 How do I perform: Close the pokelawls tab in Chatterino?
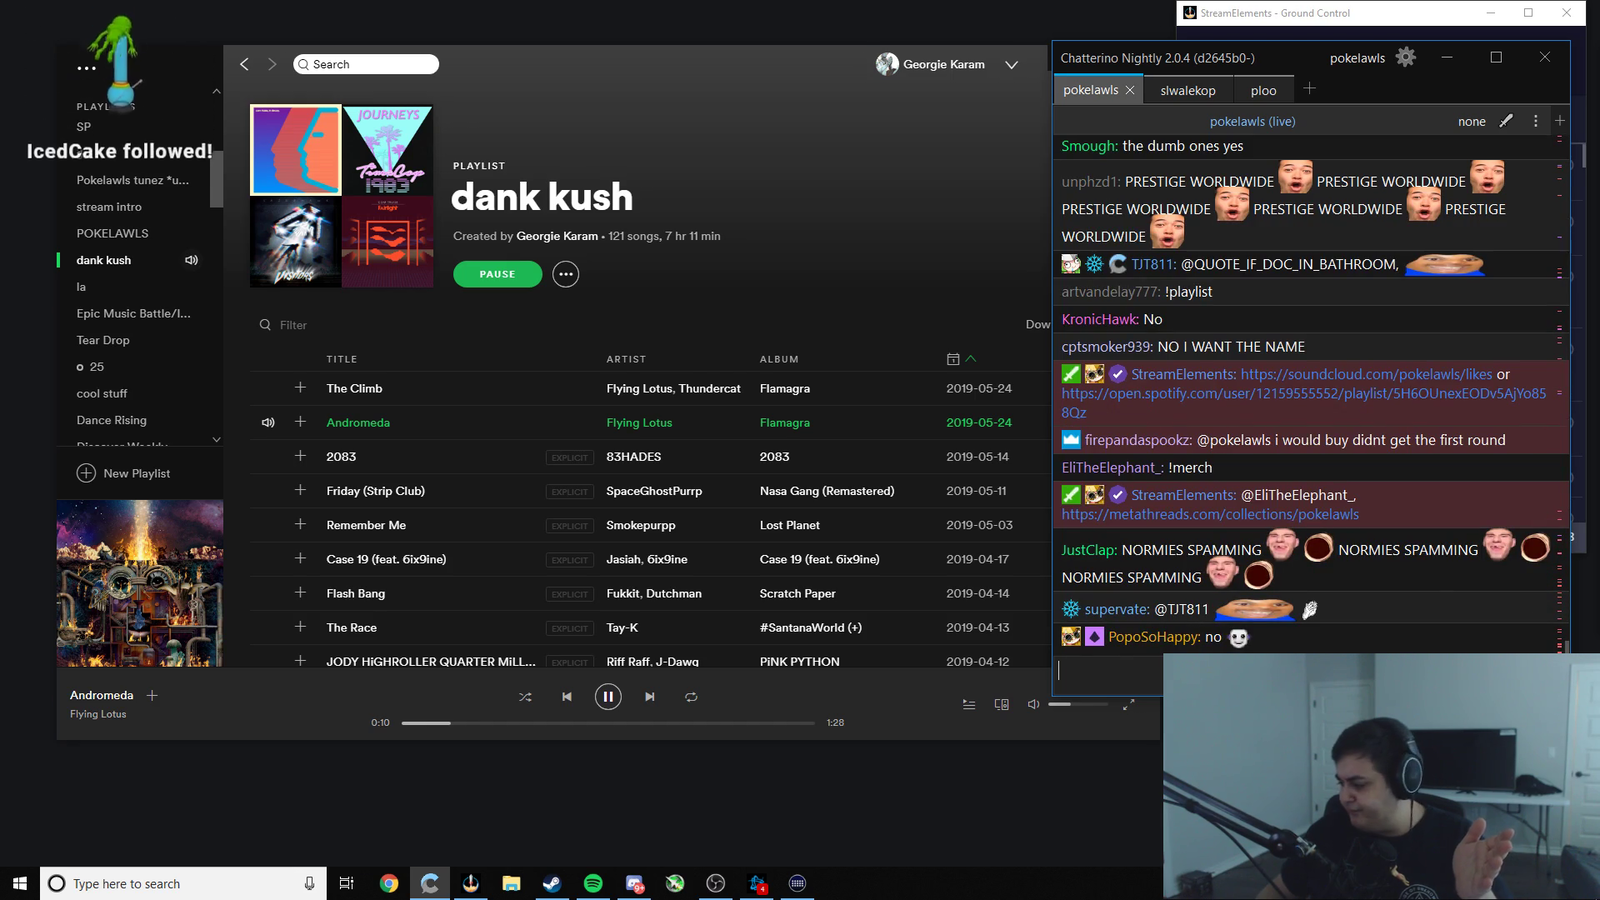[x=1130, y=90]
